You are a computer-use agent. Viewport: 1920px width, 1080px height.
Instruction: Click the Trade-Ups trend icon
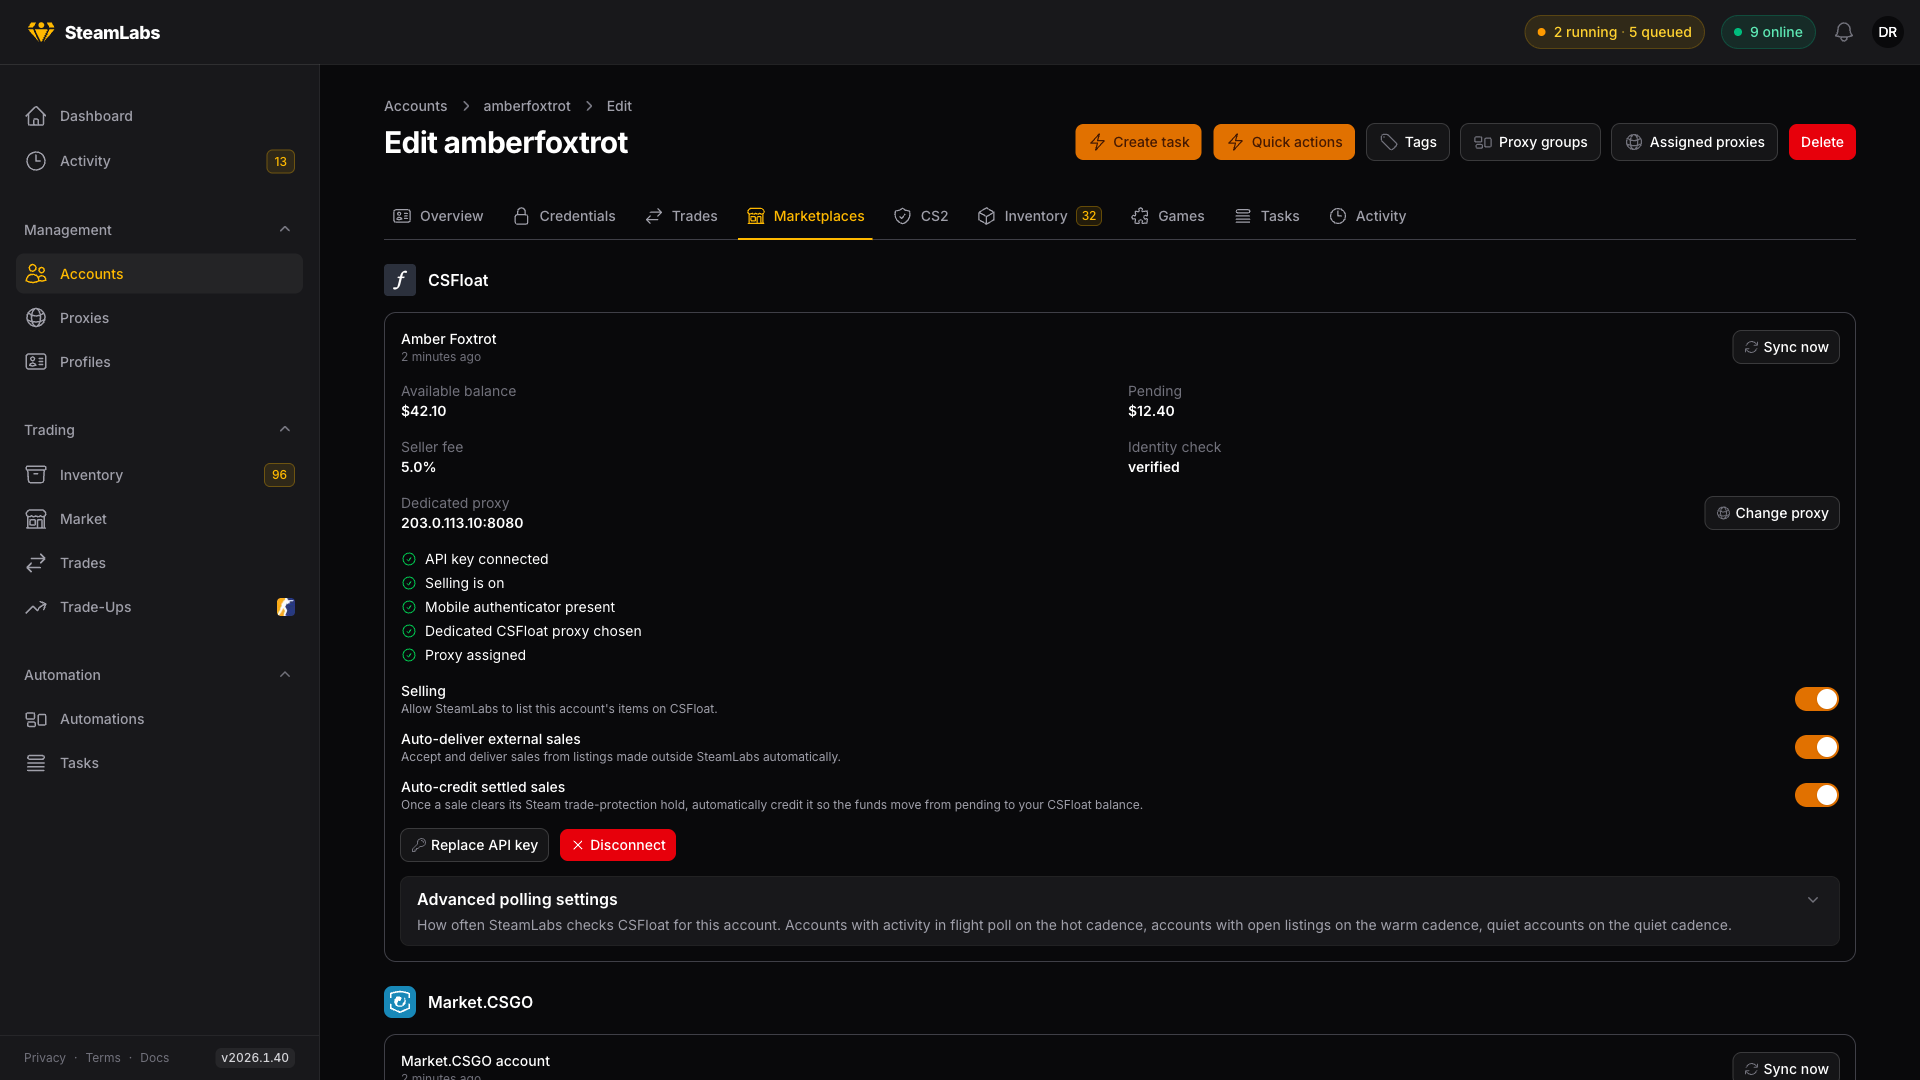(36, 607)
